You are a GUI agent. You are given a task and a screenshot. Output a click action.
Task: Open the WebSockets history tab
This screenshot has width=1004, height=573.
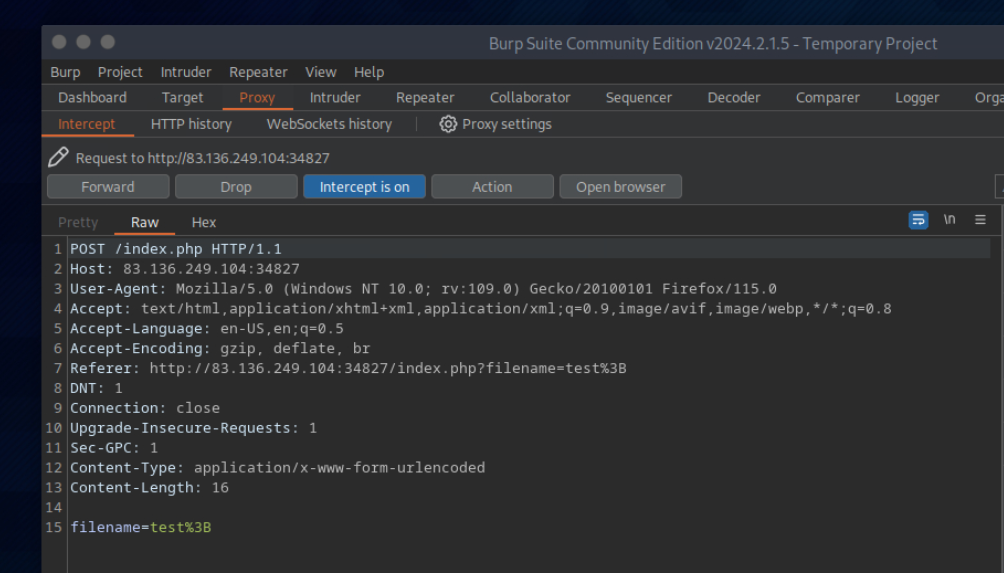point(329,124)
